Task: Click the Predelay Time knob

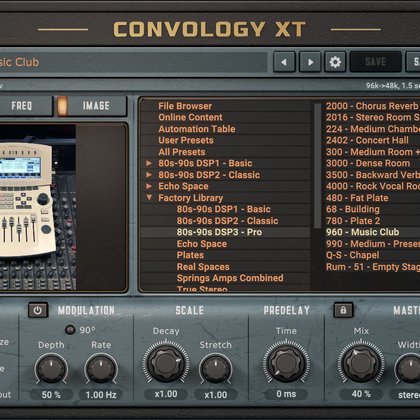Action: coord(286,362)
